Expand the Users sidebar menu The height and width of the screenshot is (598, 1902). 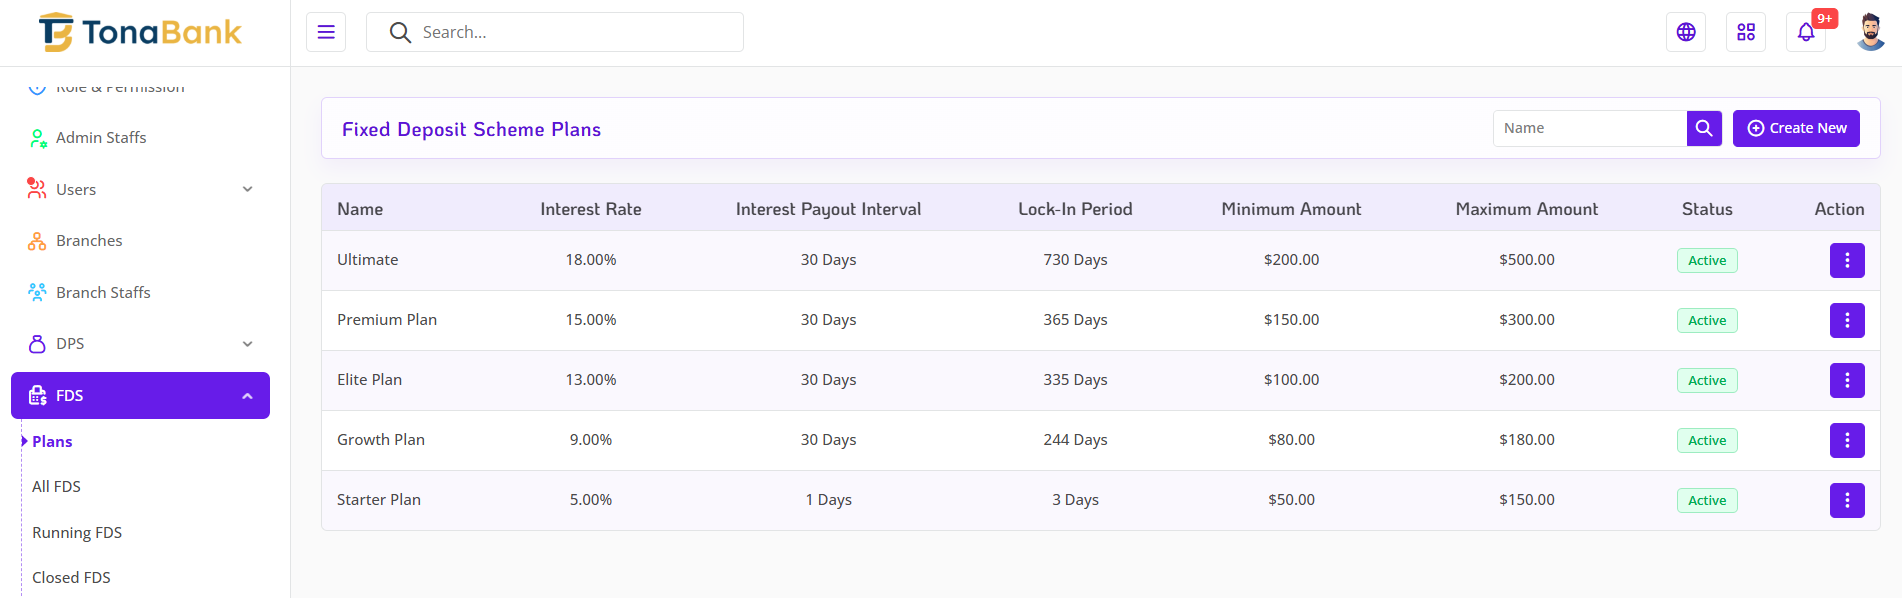(140, 189)
